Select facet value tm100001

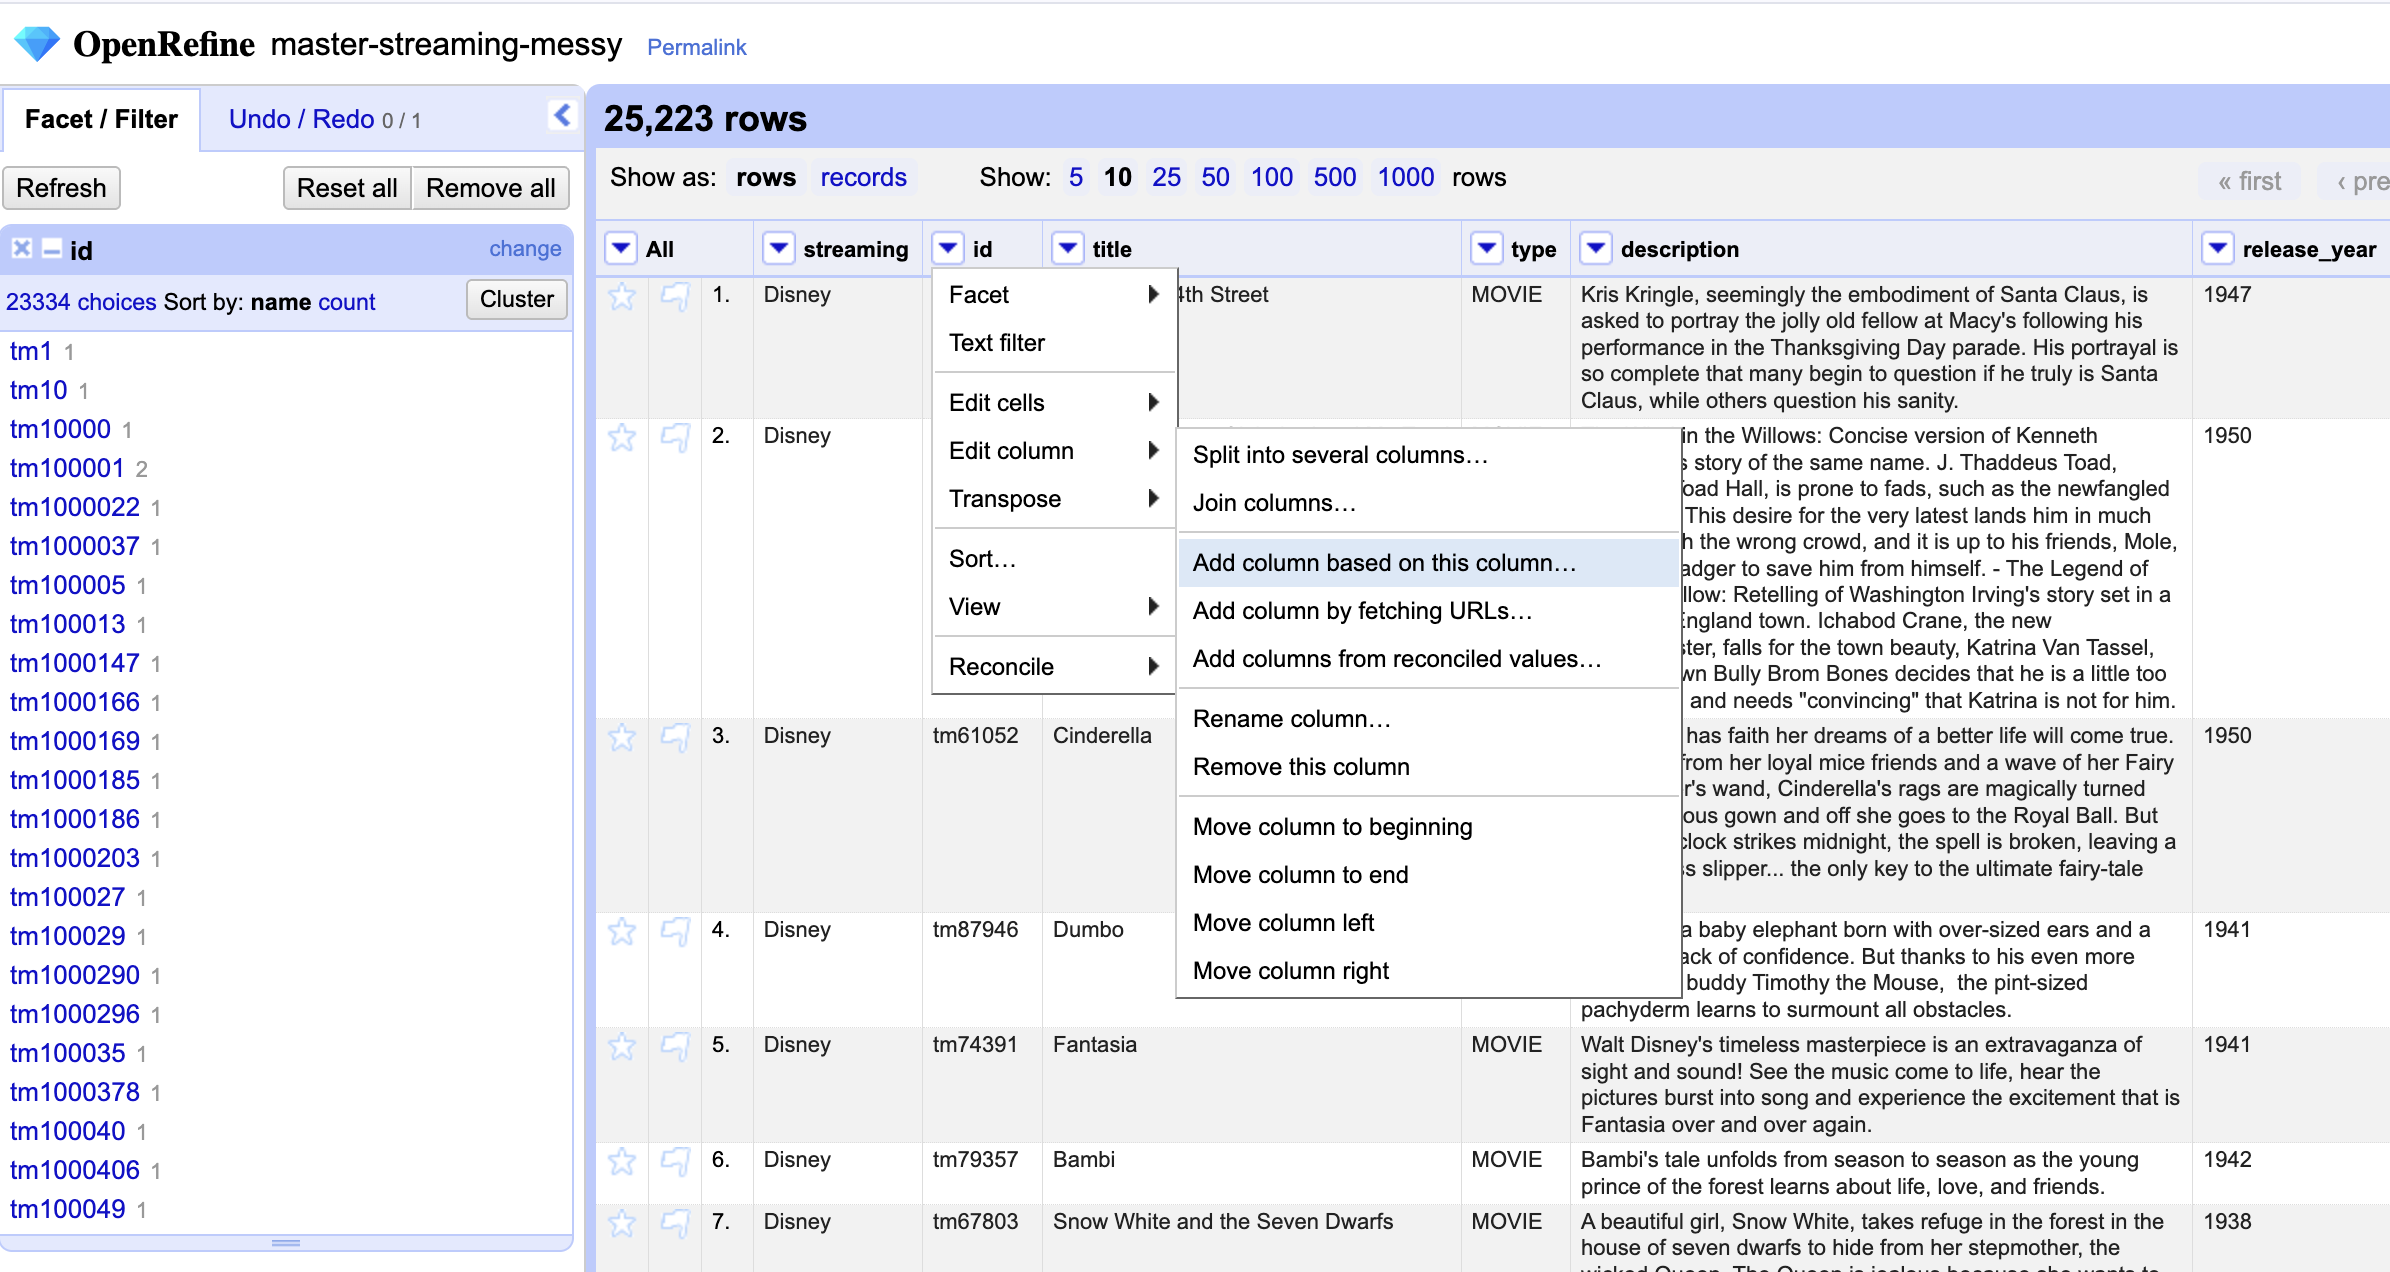coord(67,468)
